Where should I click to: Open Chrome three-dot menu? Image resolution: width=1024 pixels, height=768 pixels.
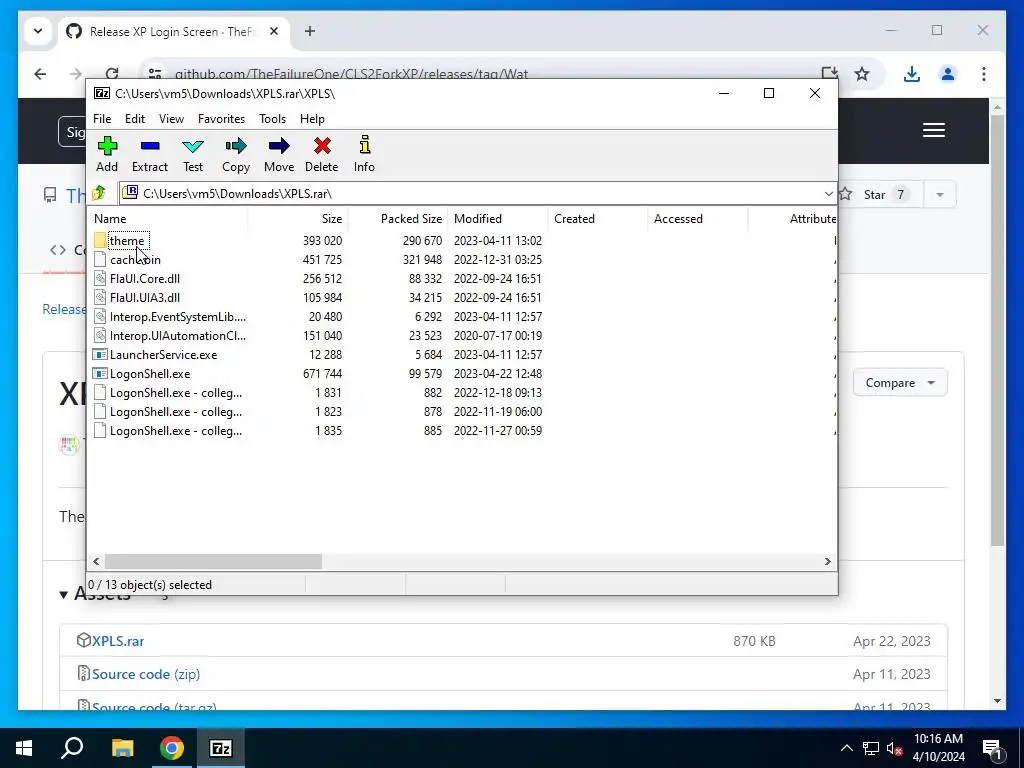click(984, 74)
